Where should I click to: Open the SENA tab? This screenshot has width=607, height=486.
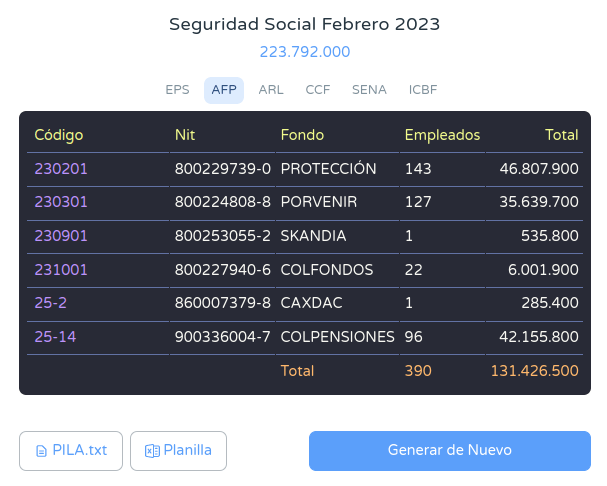369,90
